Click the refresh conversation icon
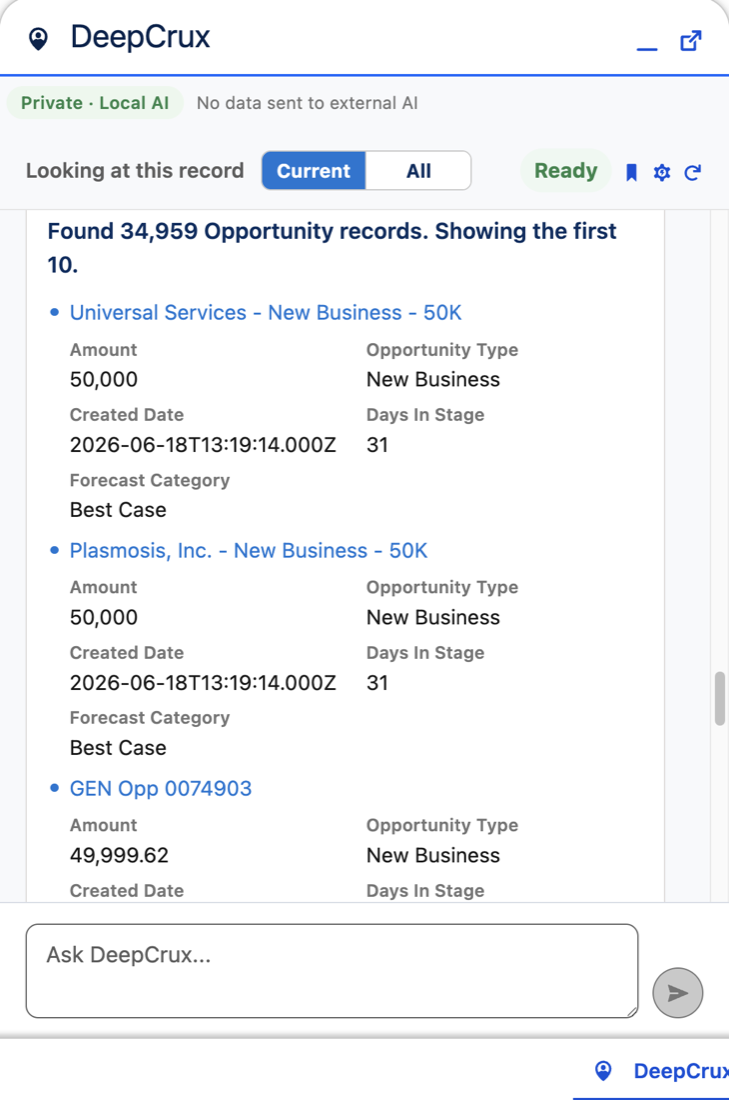Viewport: 729px width, 1100px height. (x=693, y=172)
